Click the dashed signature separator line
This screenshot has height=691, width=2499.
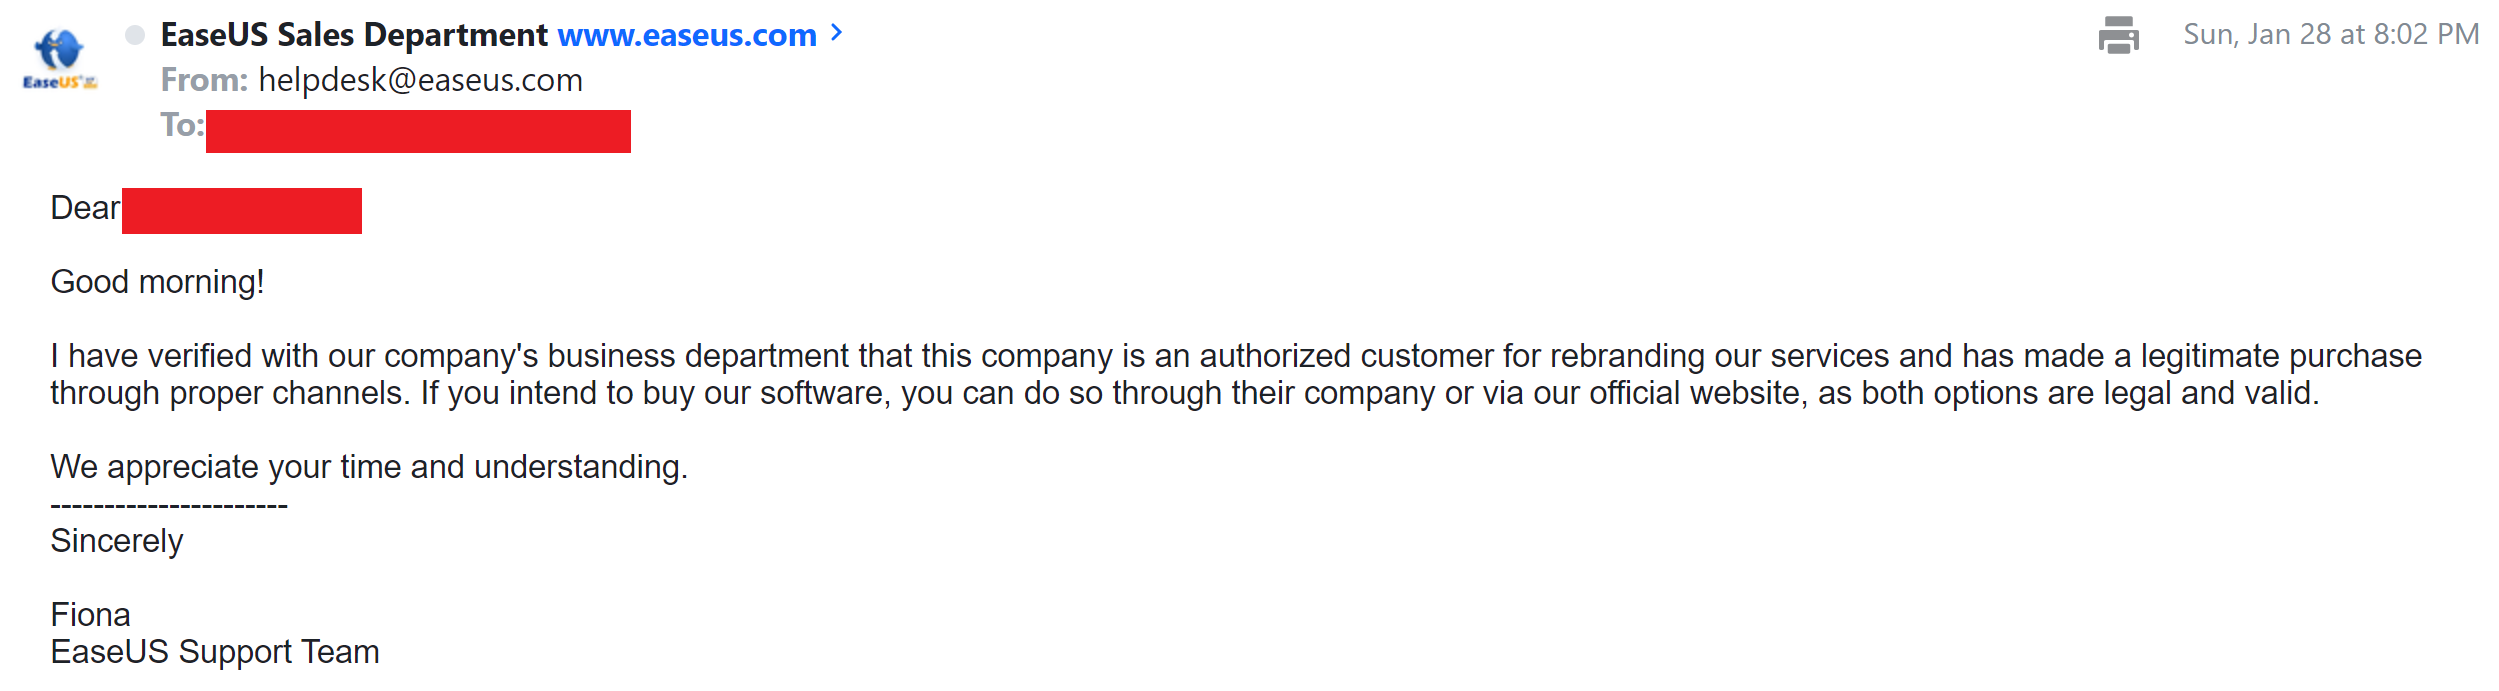(169, 506)
